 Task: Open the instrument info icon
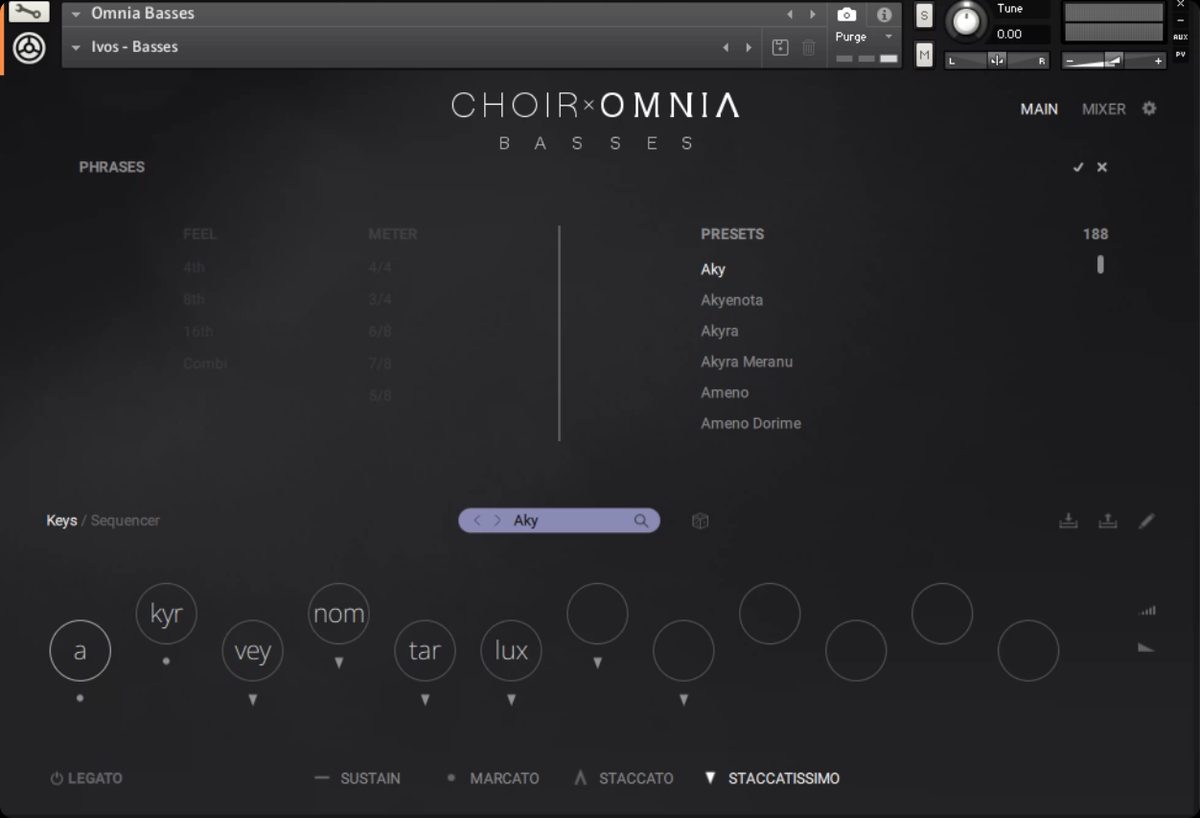coord(884,15)
